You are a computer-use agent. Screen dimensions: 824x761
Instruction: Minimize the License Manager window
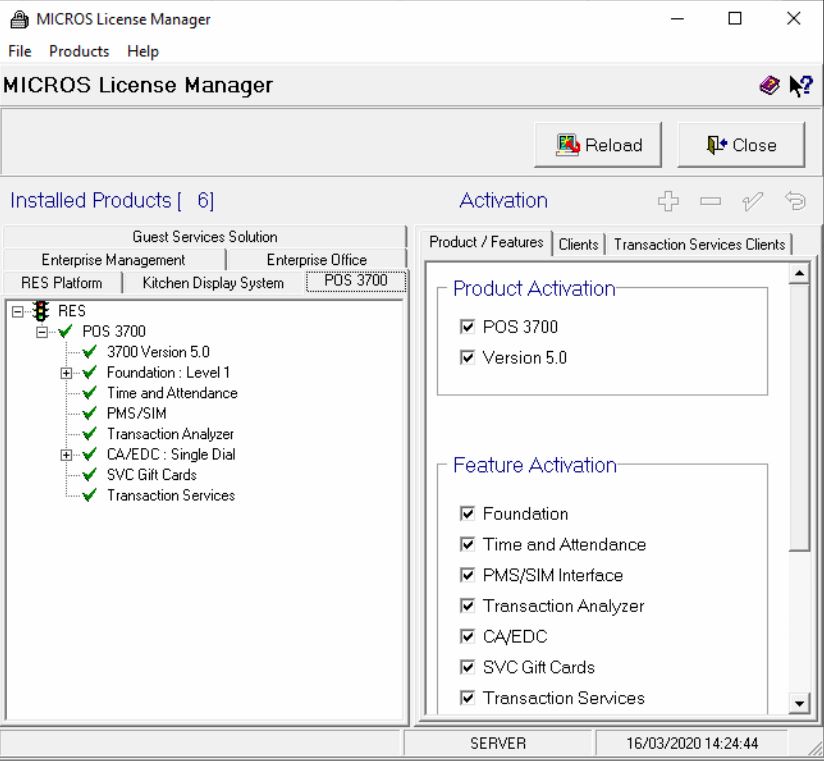point(677,19)
